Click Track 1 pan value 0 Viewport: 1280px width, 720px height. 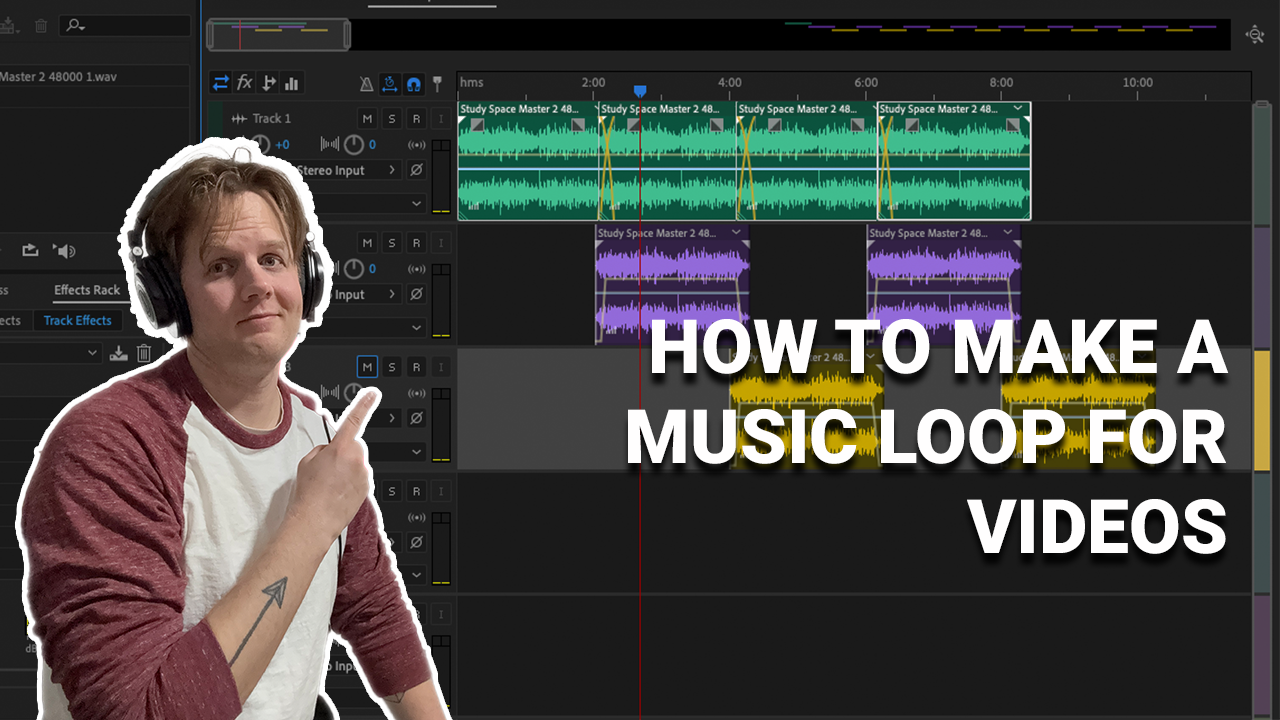[373, 145]
